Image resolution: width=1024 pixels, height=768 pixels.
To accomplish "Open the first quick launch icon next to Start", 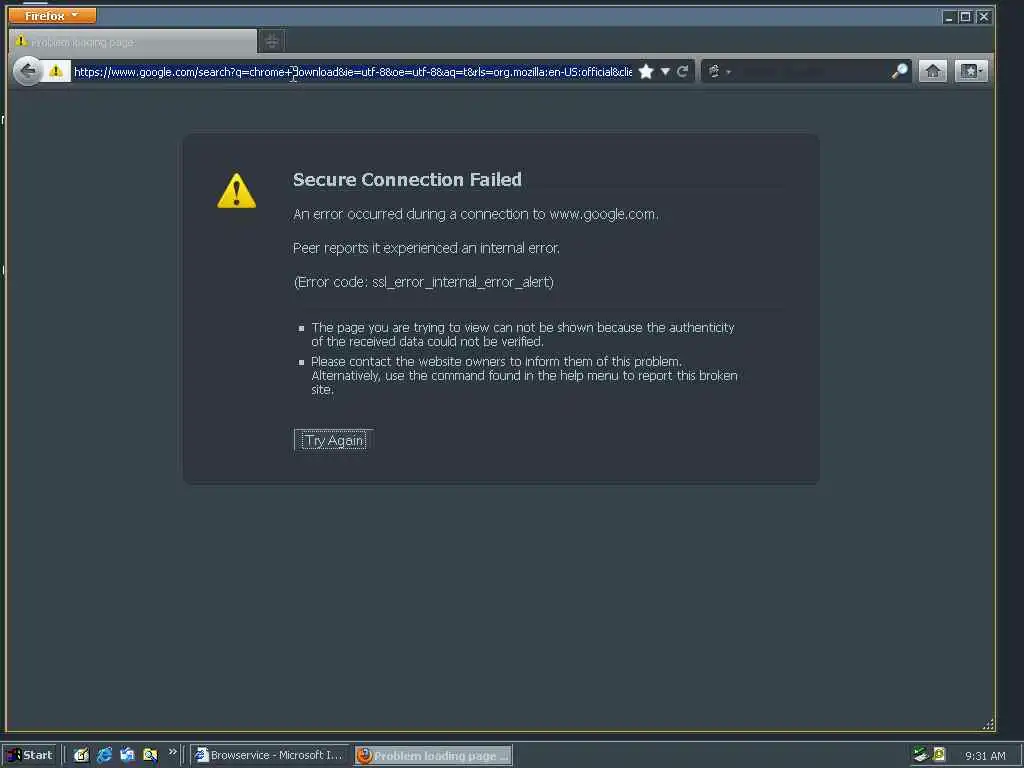I will coord(81,755).
